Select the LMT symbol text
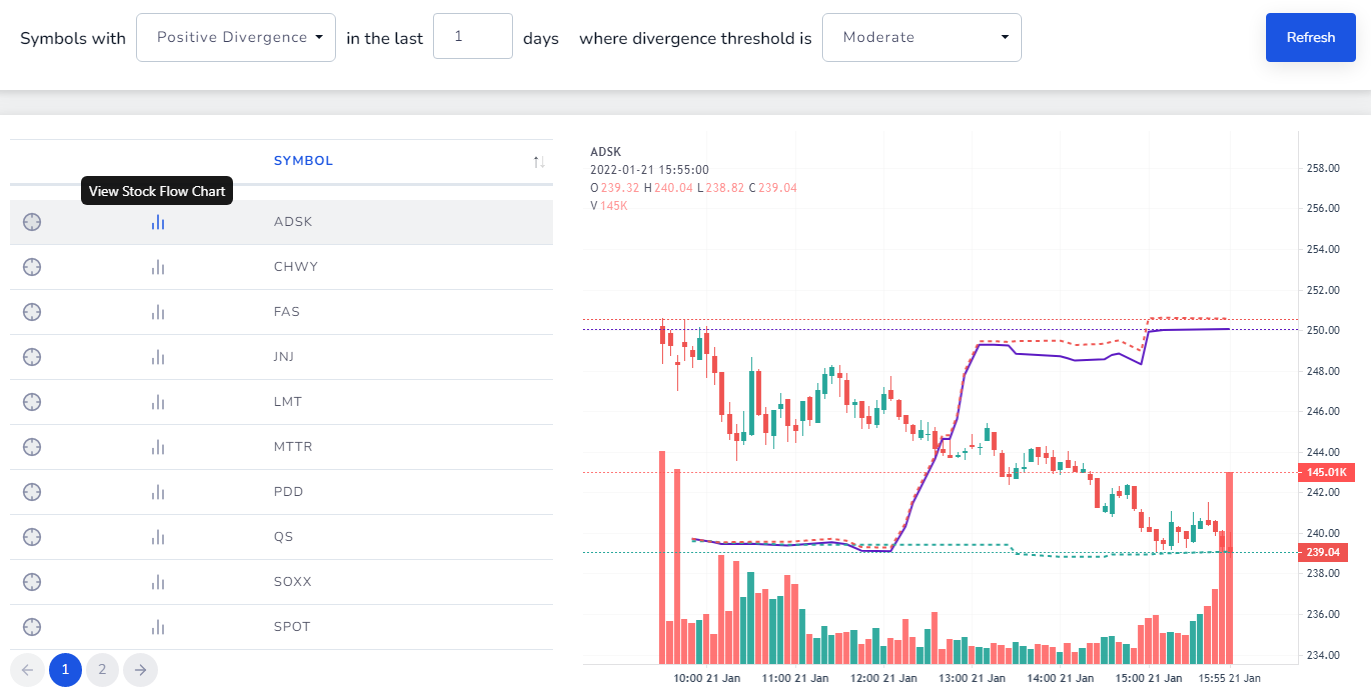The width and height of the screenshot is (1371, 691). tap(288, 402)
